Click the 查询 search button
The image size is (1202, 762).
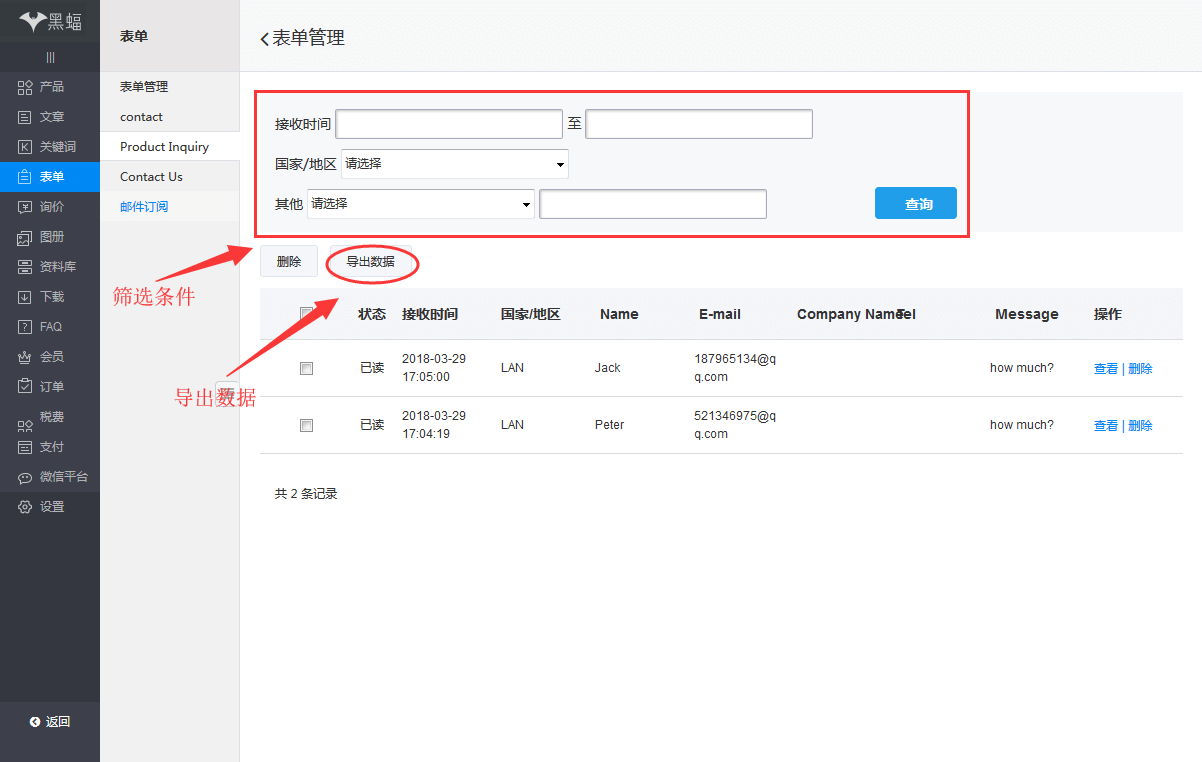point(915,202)
